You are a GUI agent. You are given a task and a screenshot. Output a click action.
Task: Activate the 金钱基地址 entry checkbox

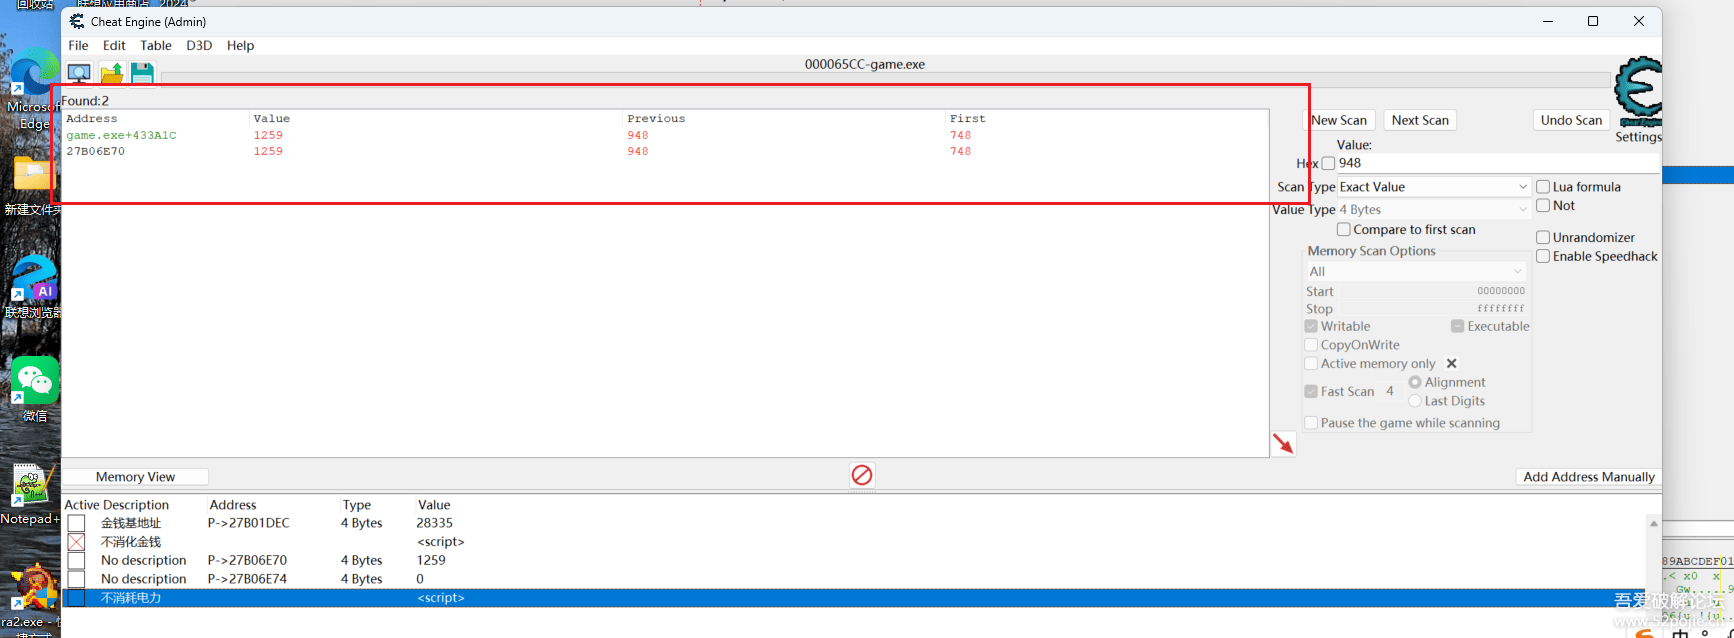coord(76,523)
